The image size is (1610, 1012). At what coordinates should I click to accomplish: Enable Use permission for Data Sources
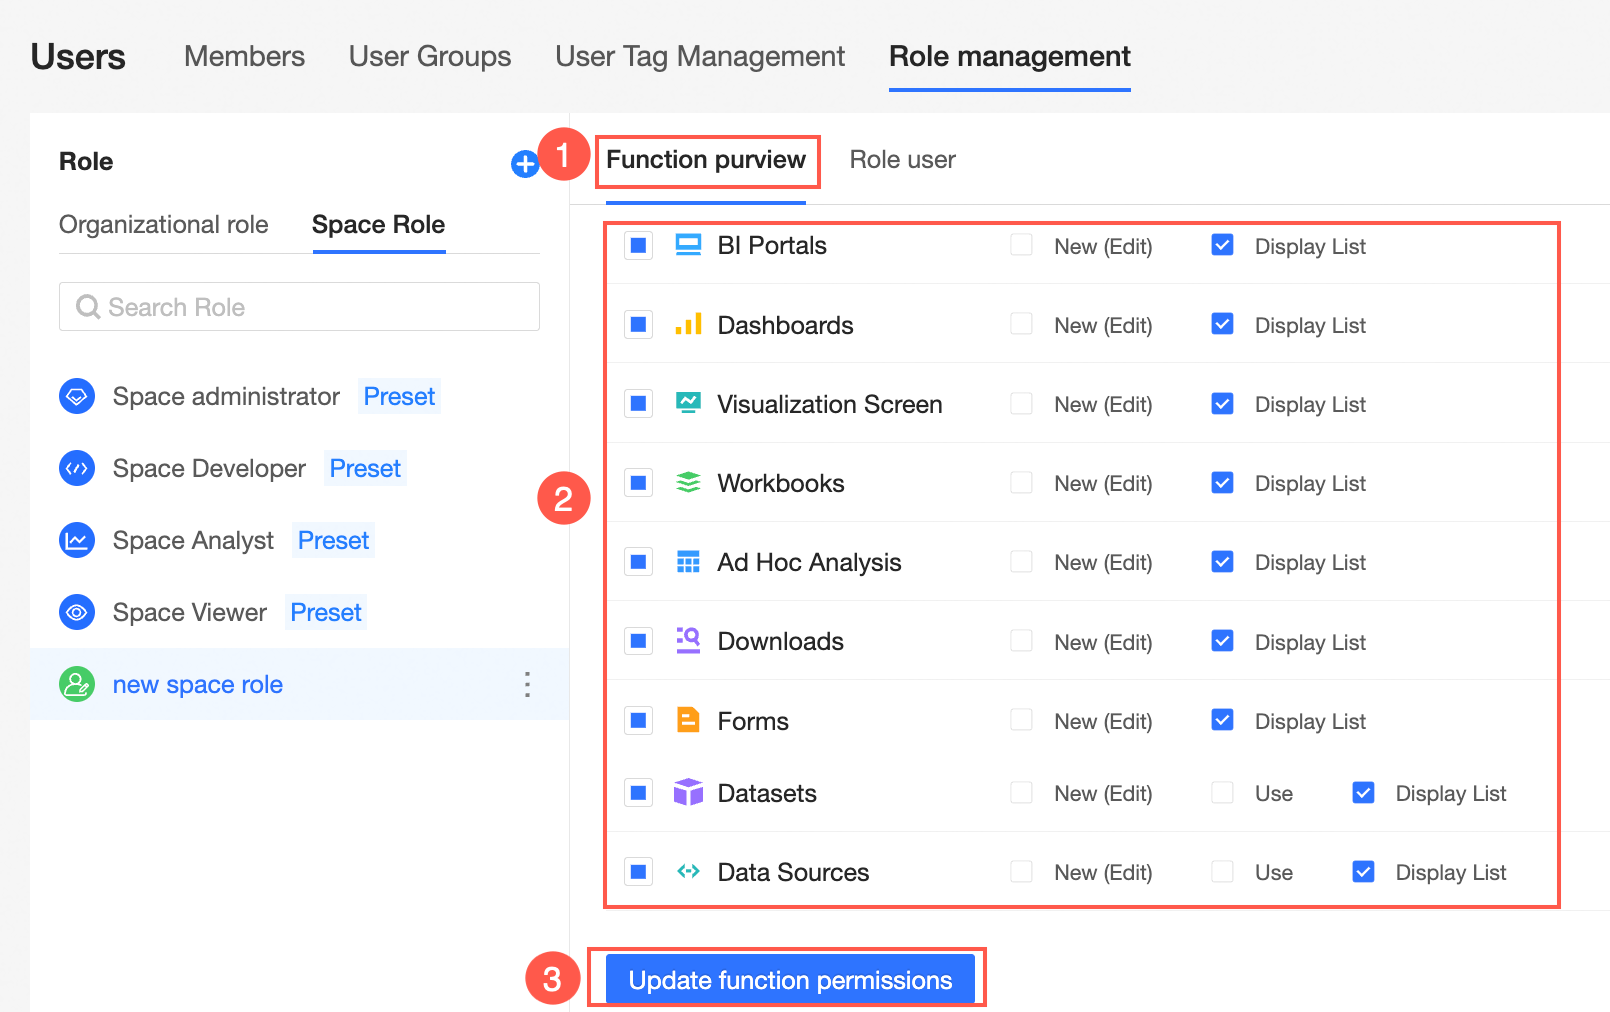click(x=1222, y=872)
